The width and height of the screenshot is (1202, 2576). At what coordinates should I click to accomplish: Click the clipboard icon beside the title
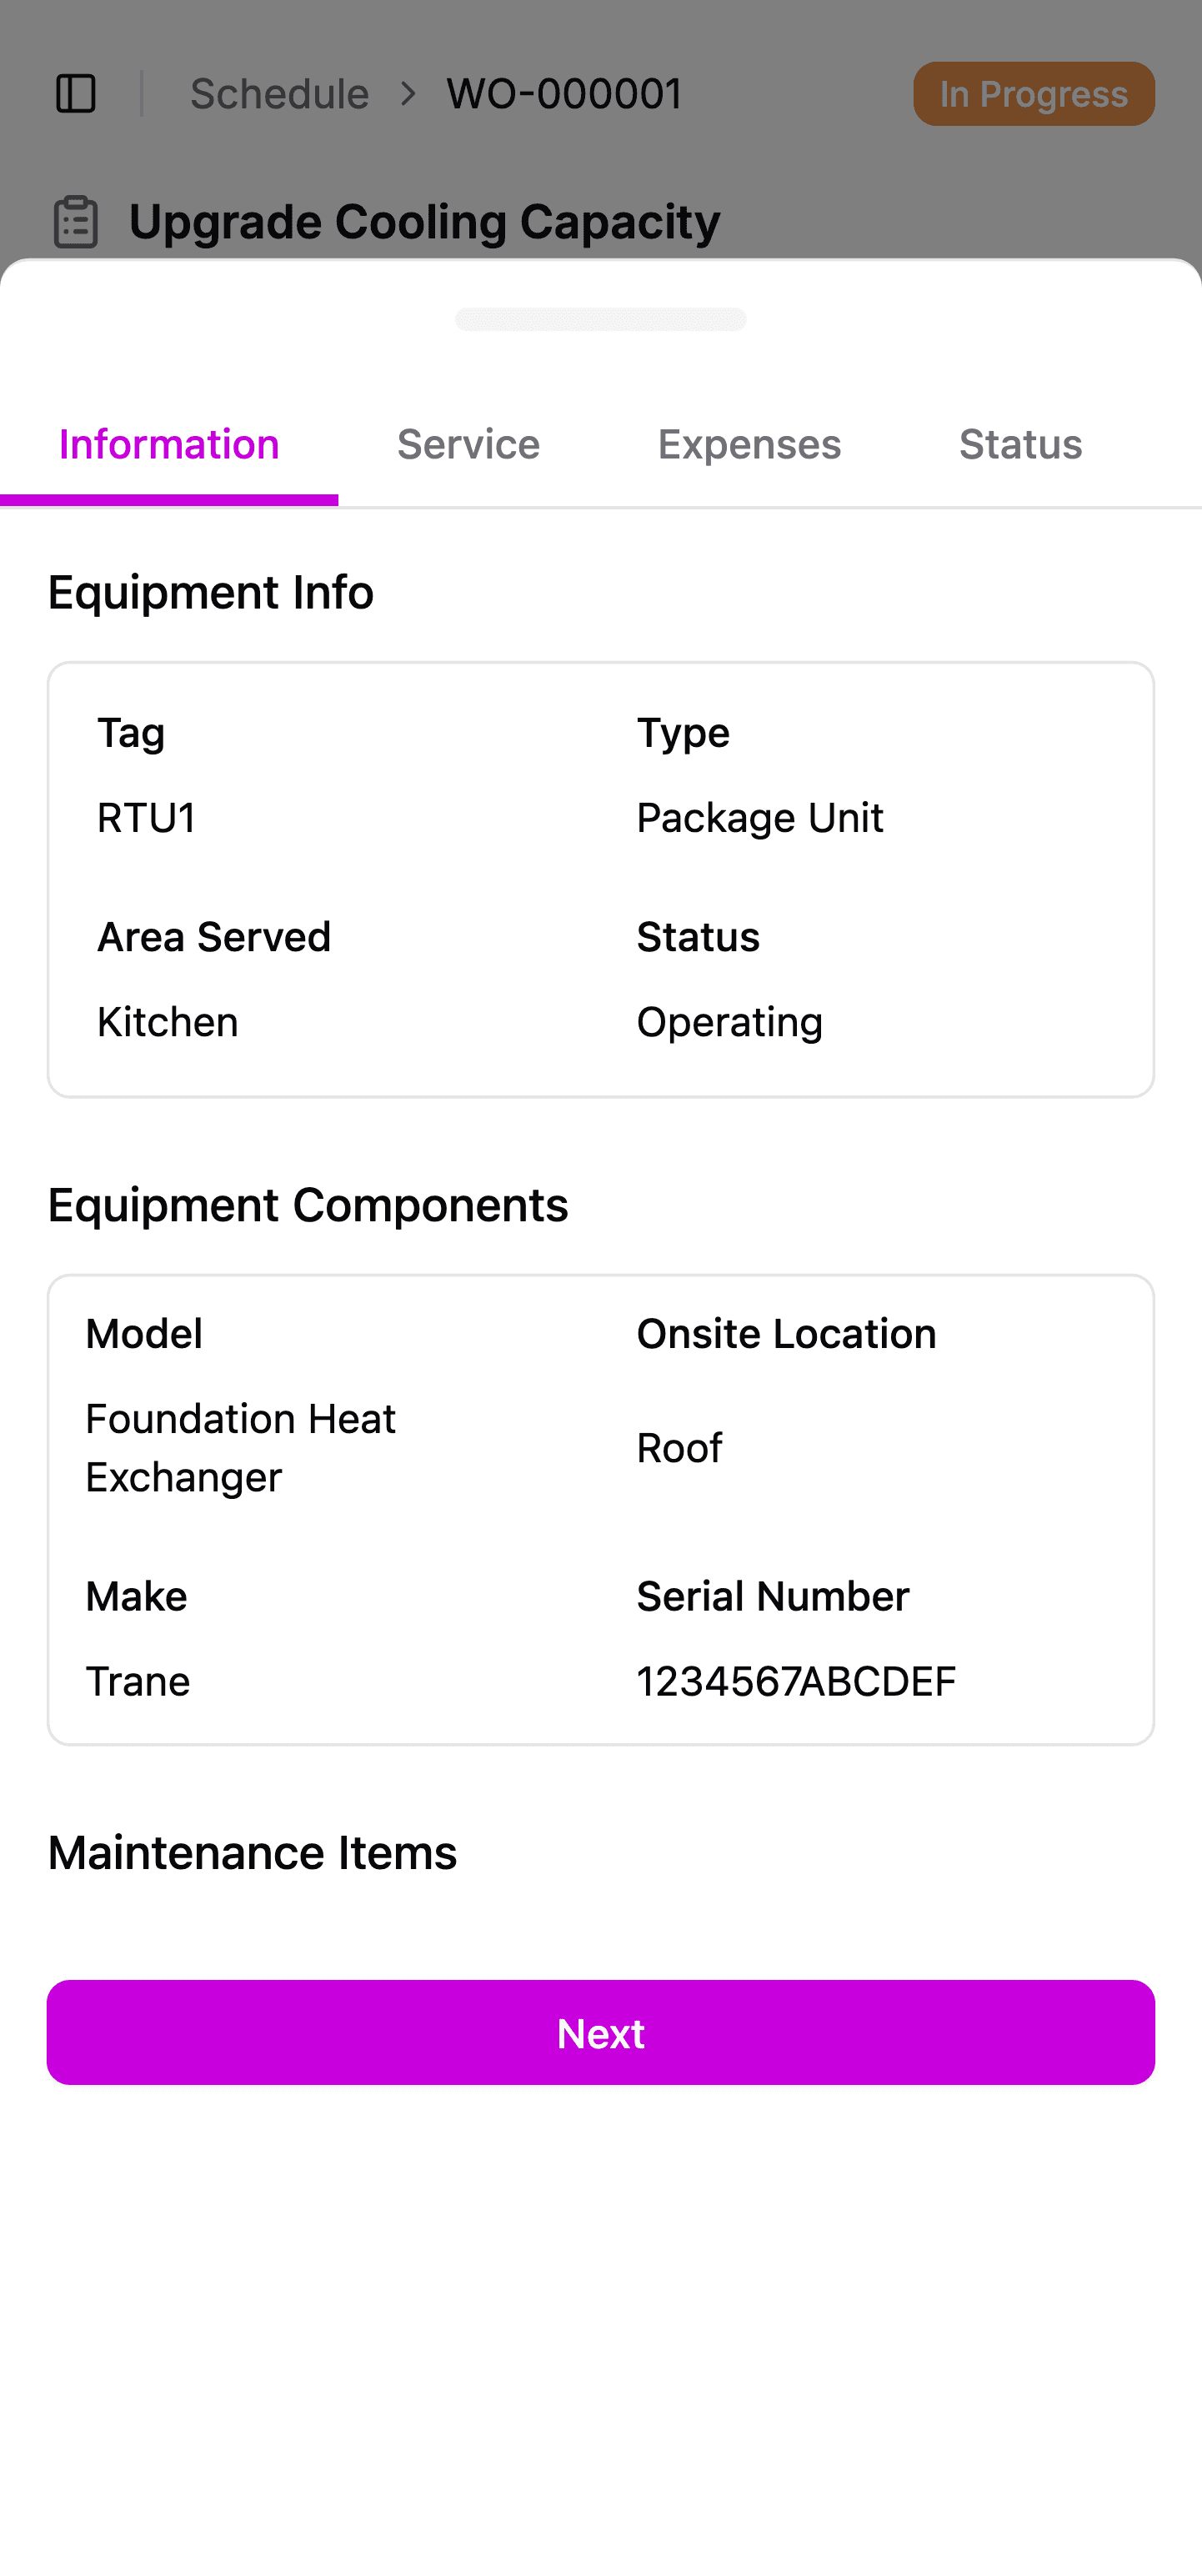click(x=76, y=222)
